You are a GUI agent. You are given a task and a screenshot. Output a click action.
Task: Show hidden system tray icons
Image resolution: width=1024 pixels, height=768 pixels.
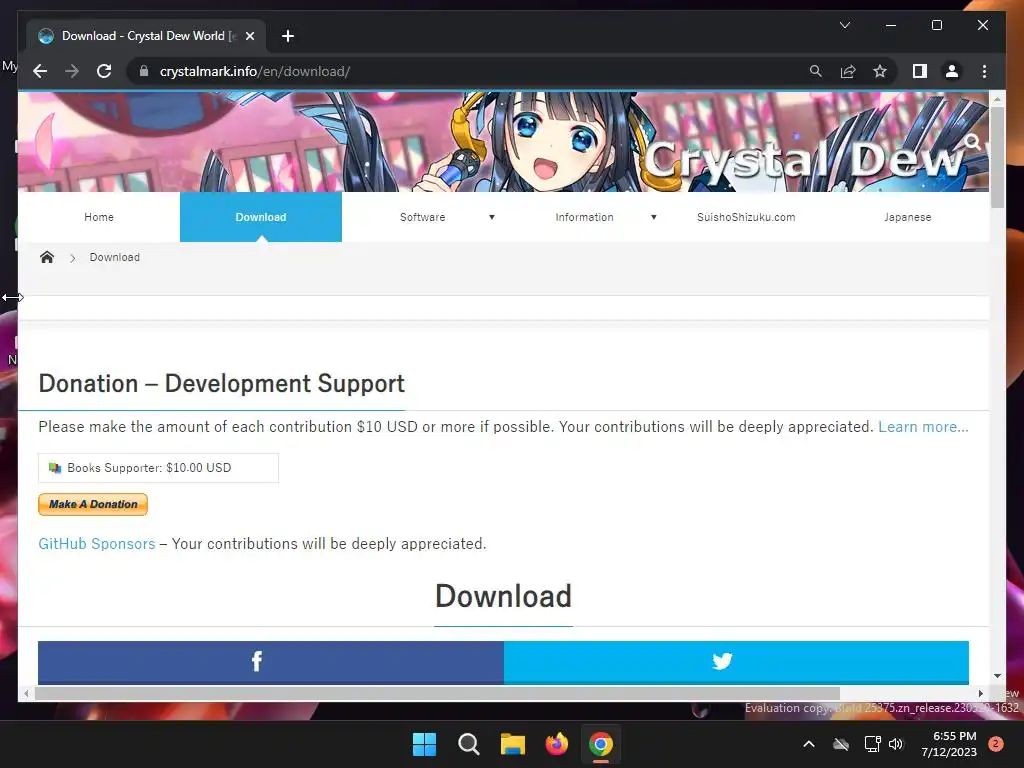808,744
